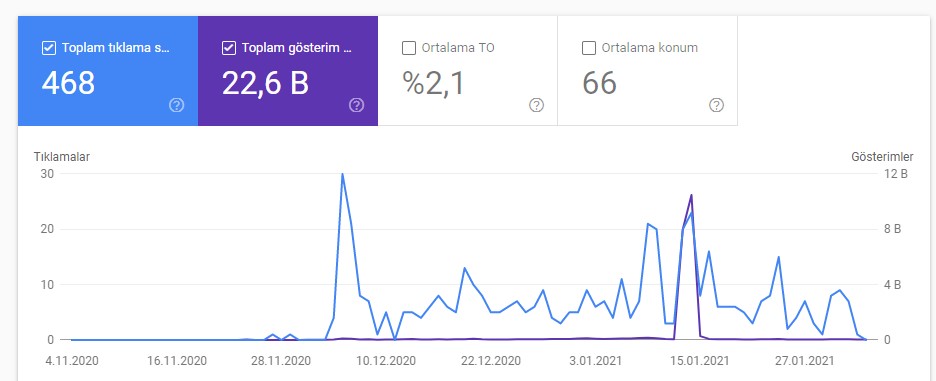Click help icon on Ortalama TO card
Viewport: 936px width, 381px height.
pyautogui.click(x=536, y=106)
